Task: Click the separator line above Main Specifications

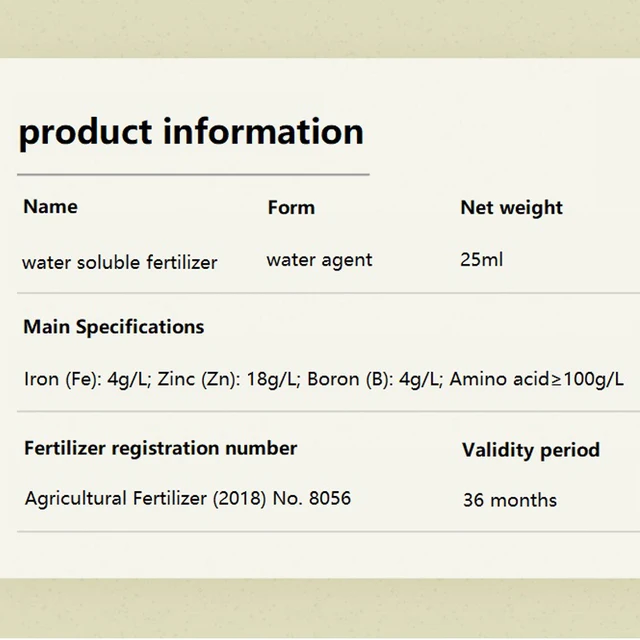Action: coord(320,293)
